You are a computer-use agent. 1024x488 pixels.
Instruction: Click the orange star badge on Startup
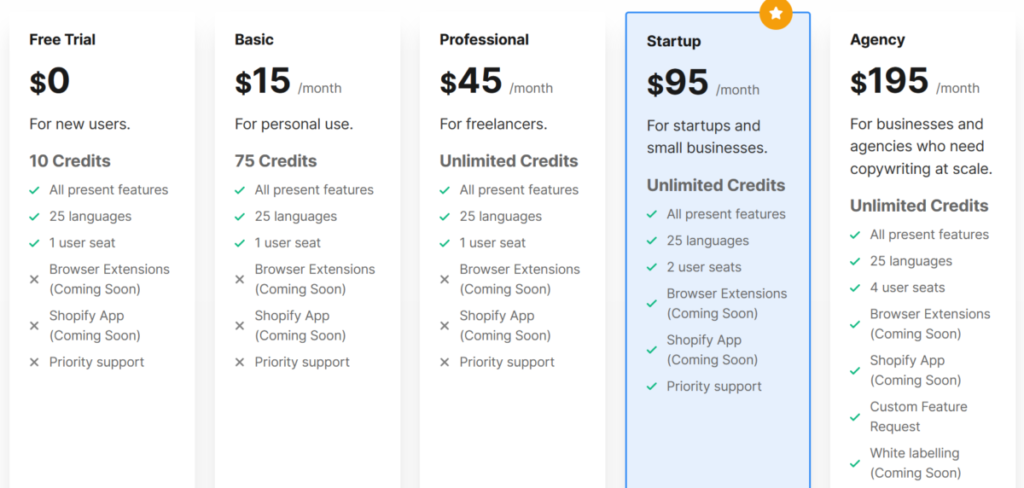tap(775, 13)
